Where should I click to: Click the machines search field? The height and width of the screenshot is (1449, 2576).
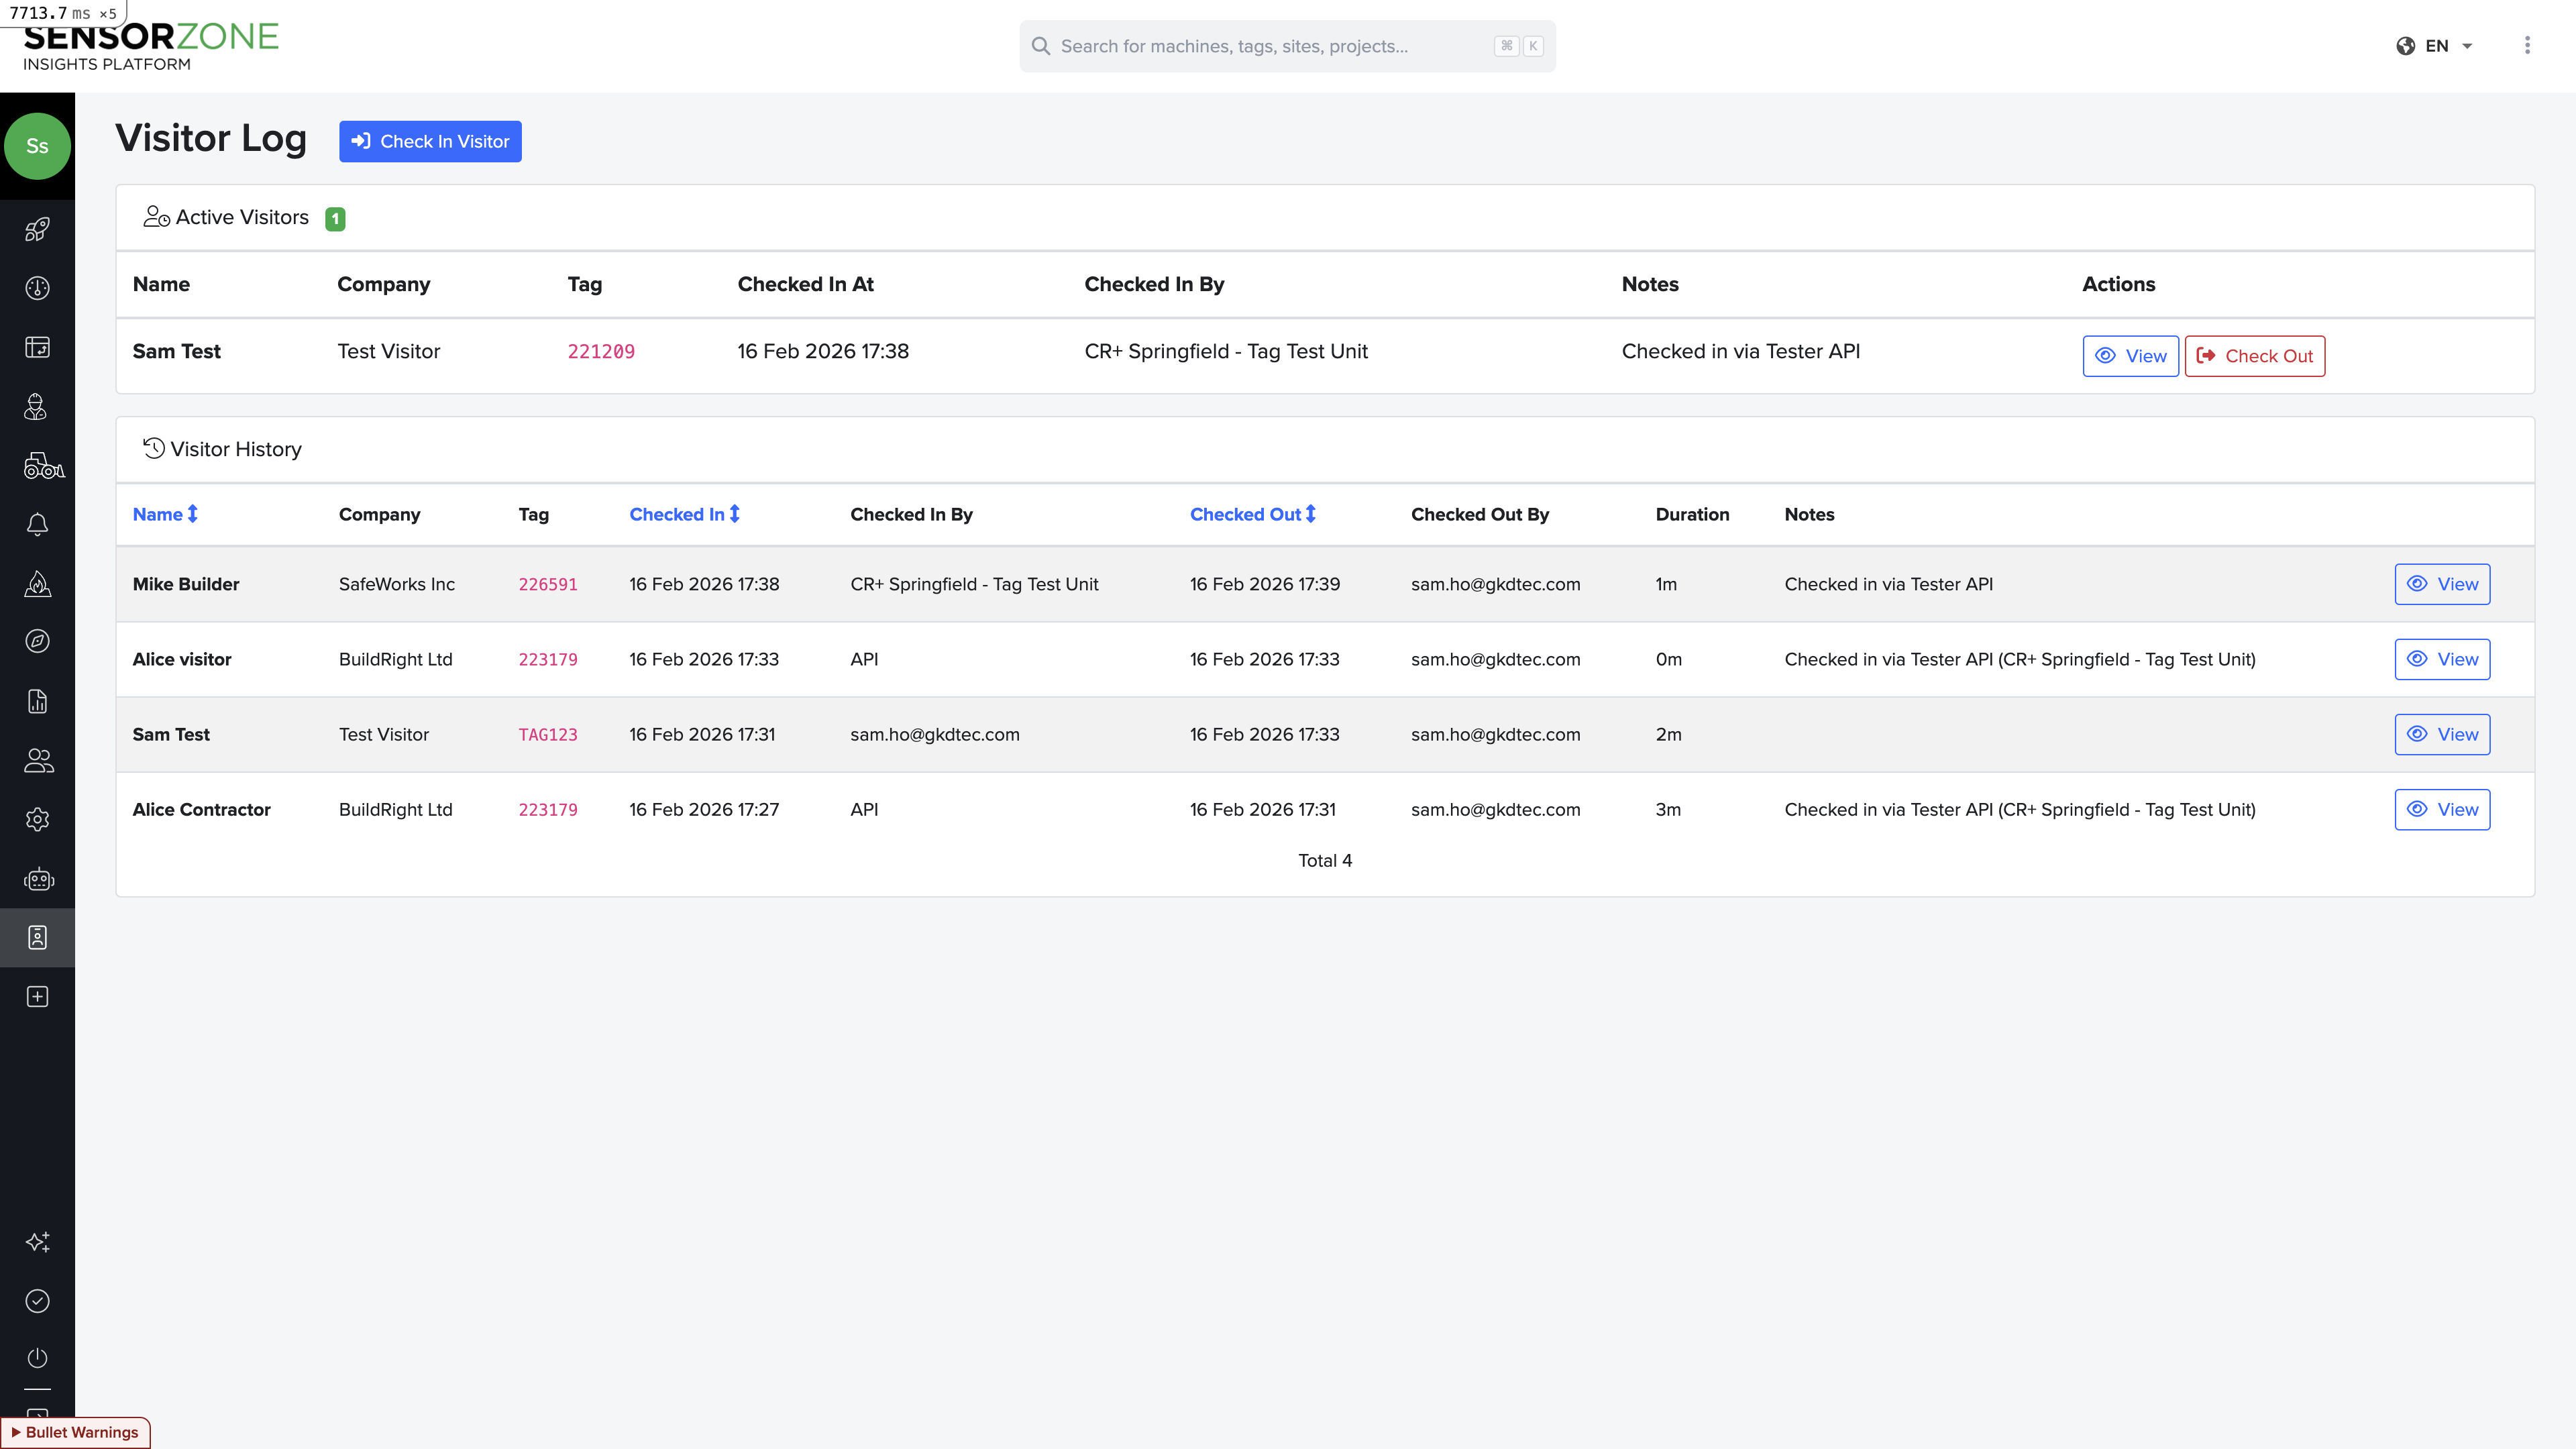click(x=1270, y=46)
